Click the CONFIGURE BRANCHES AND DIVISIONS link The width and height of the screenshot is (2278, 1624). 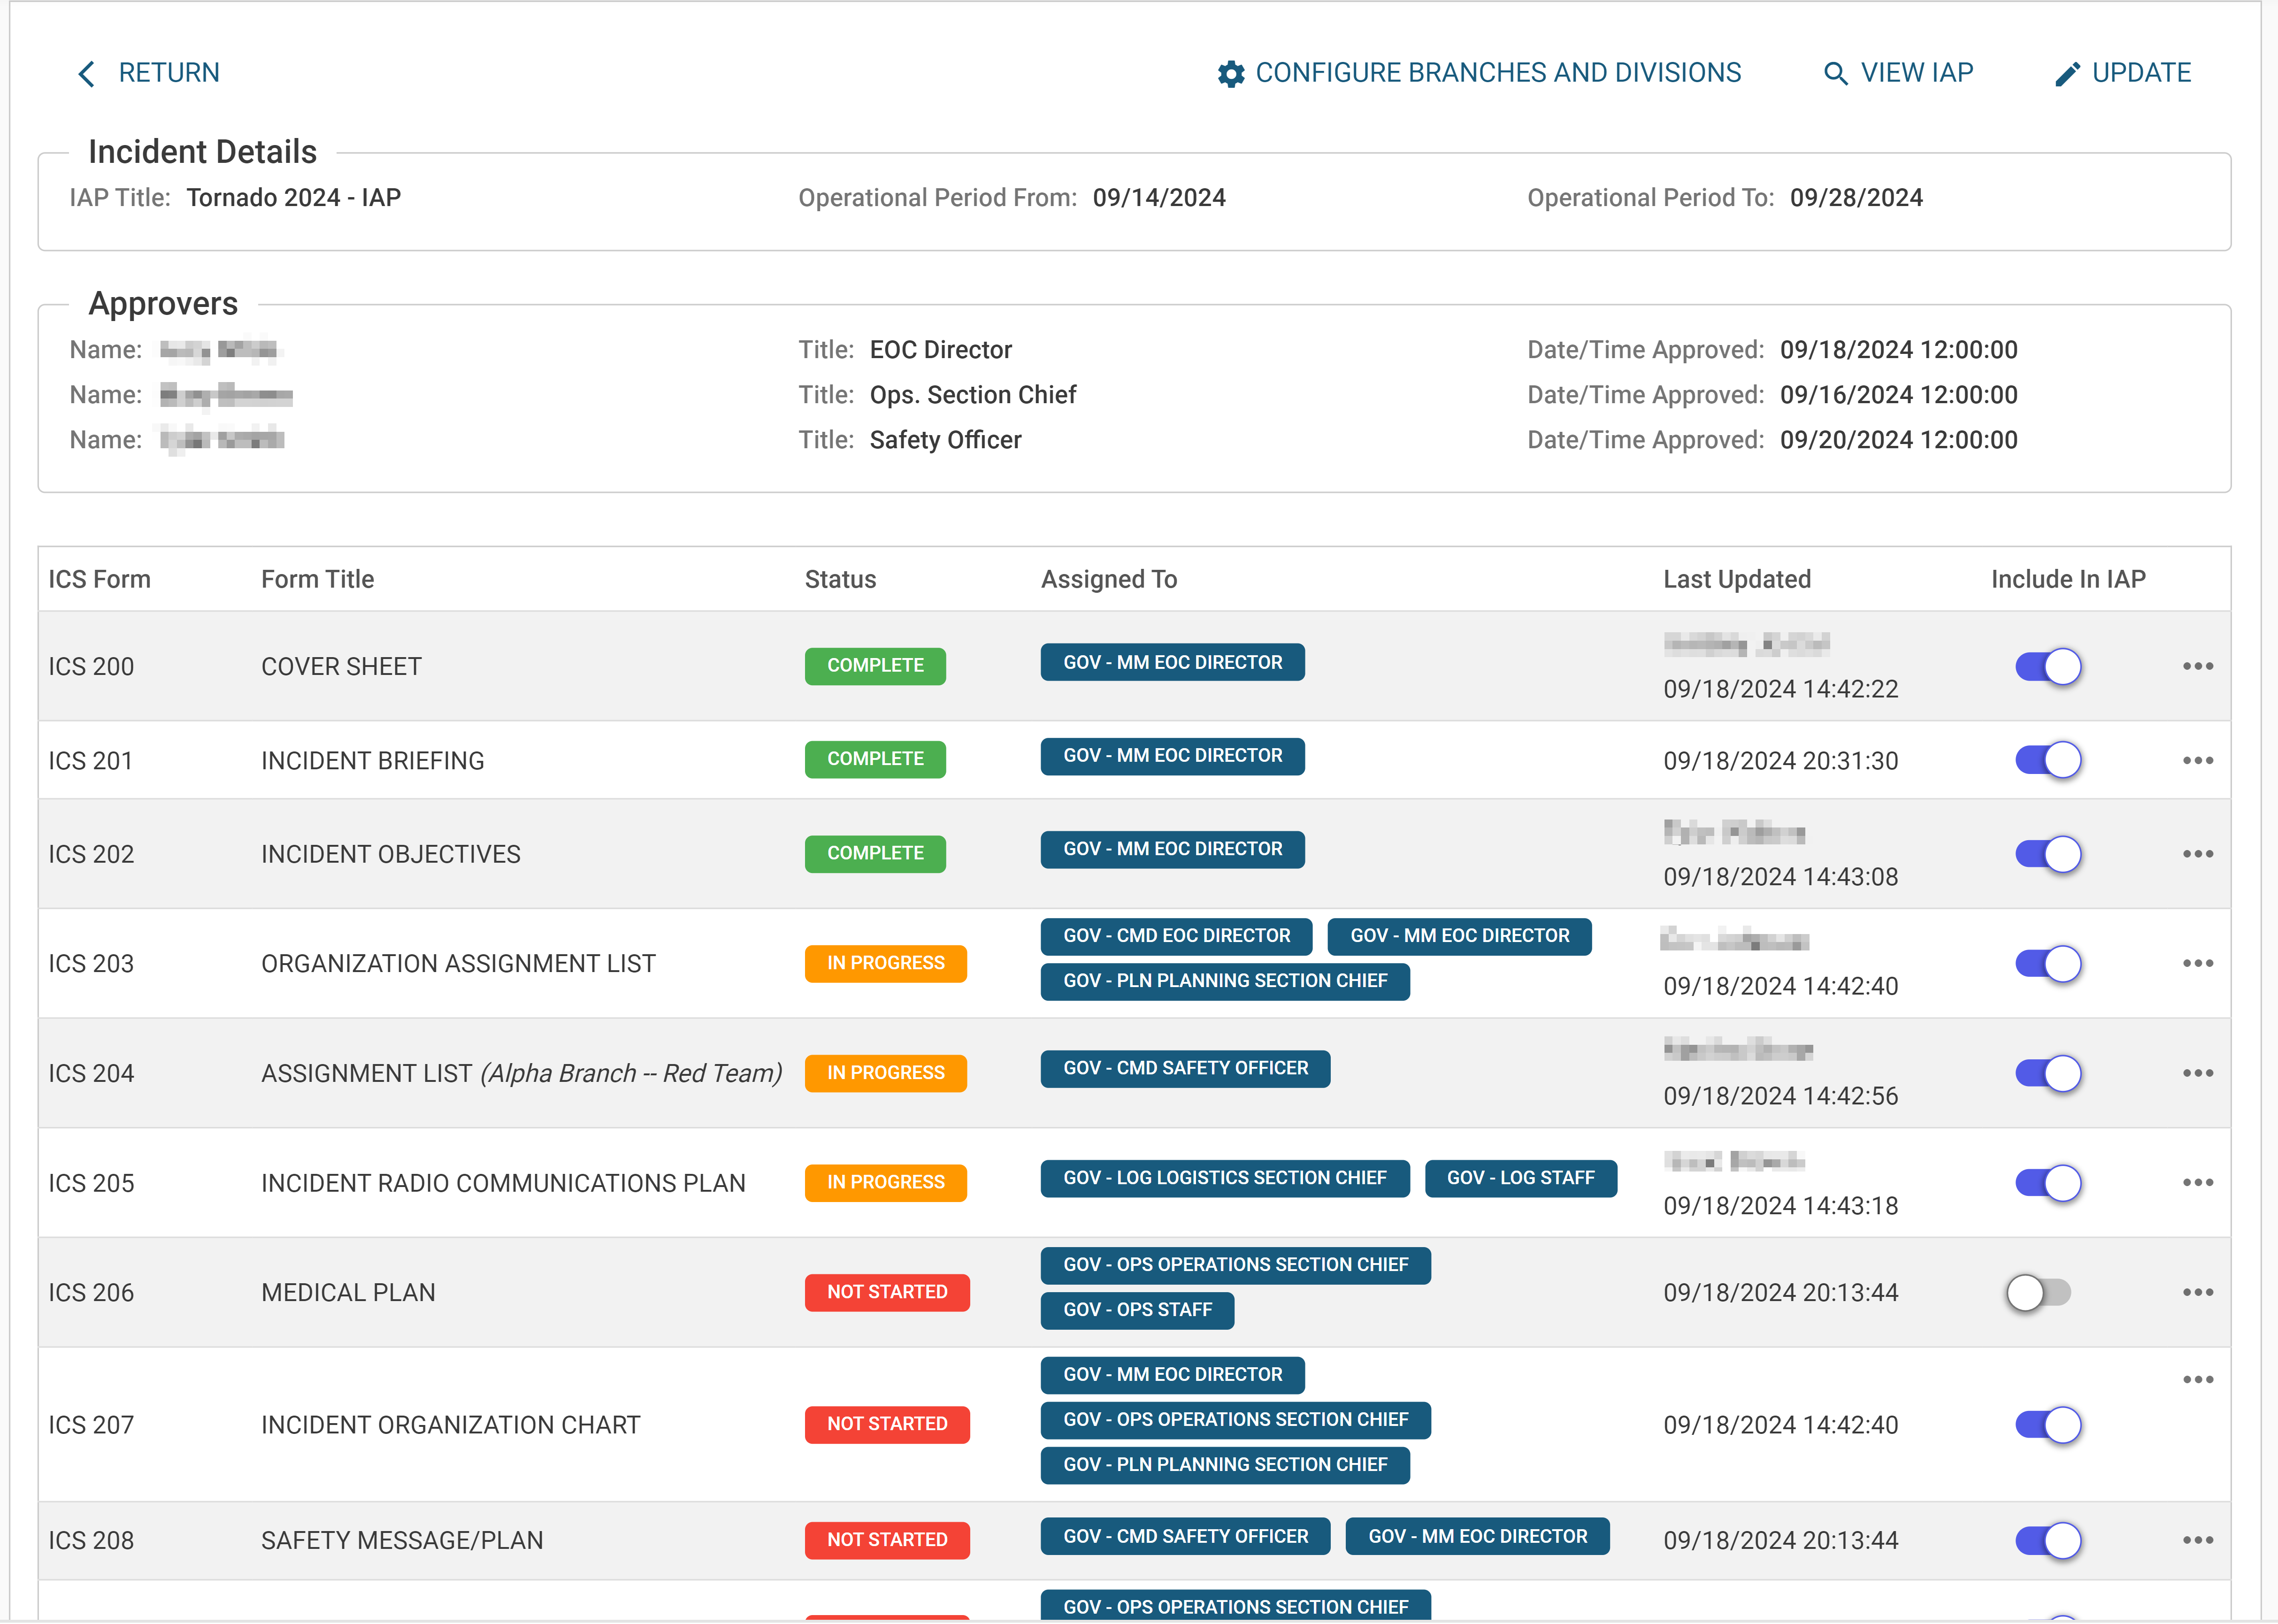point(1497,73)
